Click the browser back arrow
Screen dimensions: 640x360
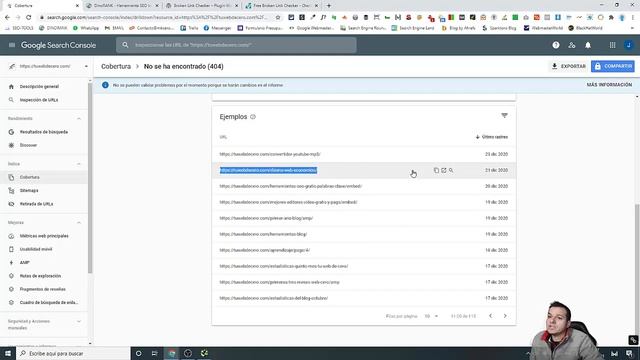(7, 17)
